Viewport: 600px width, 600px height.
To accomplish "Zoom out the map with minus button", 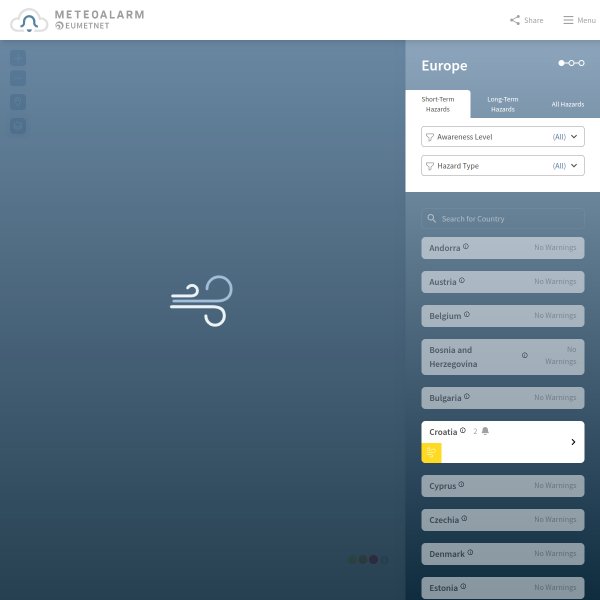I will click(x=18, y=78).
